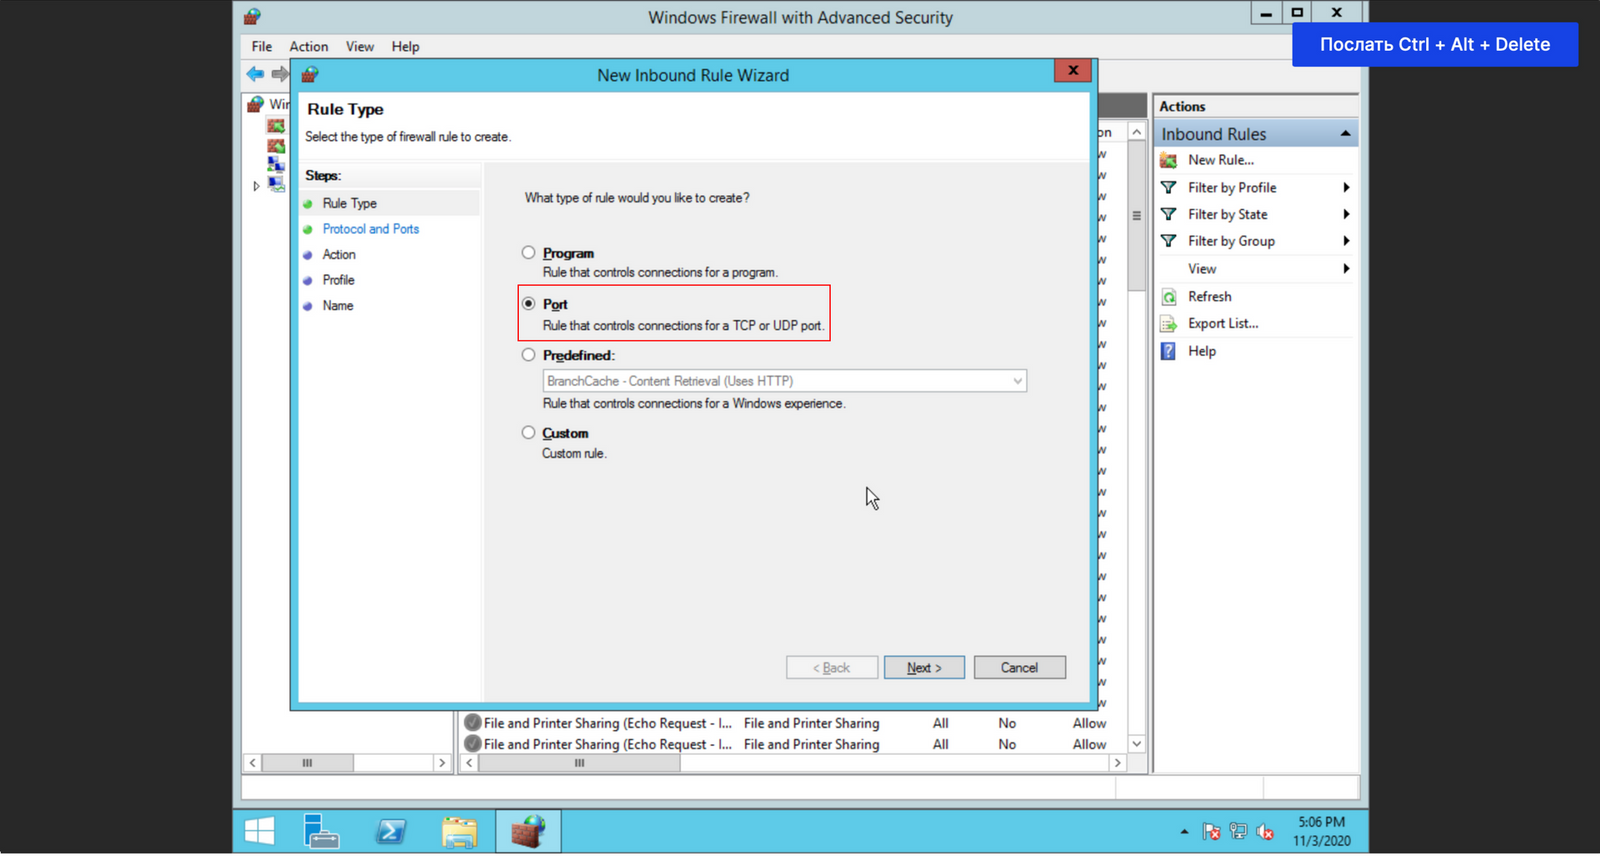Viewport: 1600px width, 856px height.
Task: Collapse the Inbound Rules actions section
Action: pyautogui.click(x=1346, y=134)
